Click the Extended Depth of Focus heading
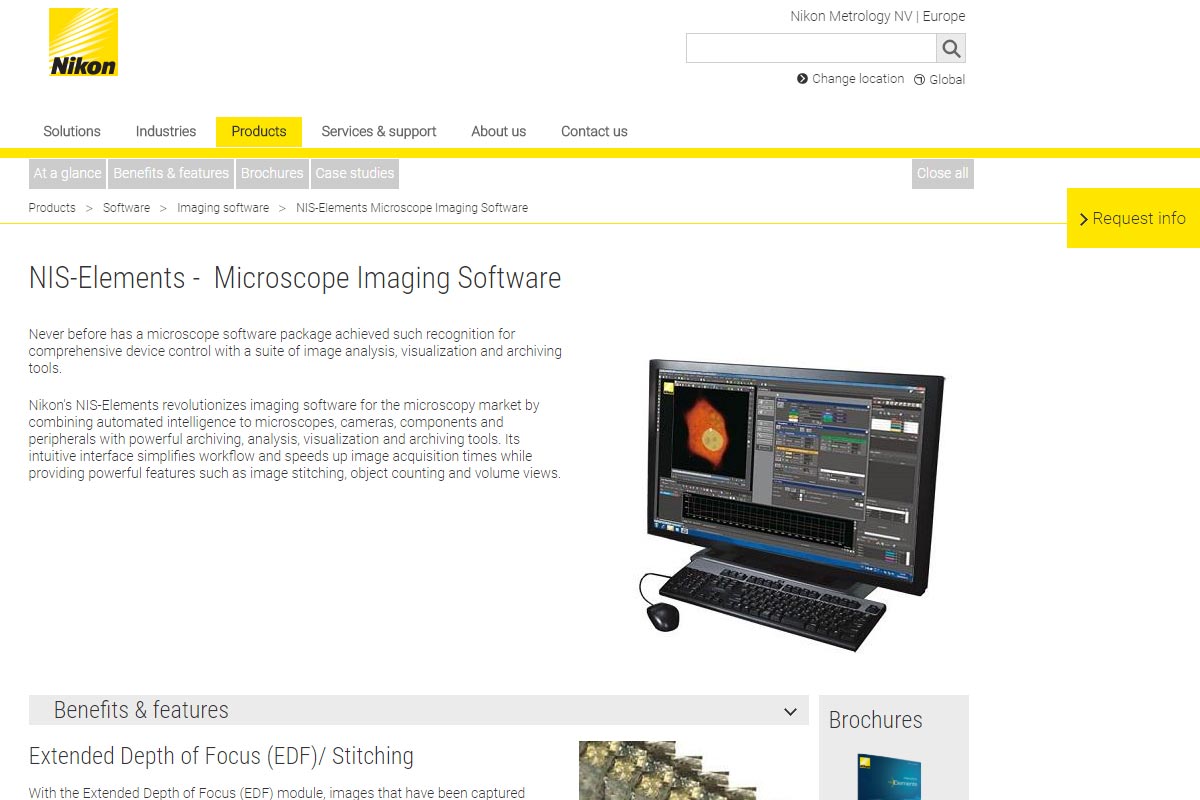1200x800 pixels. pyautogui.click(x=221, y=756)
